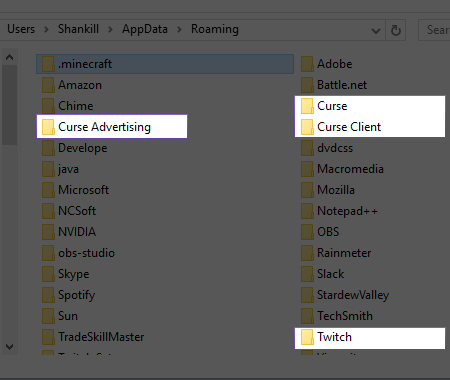The width and height of the screenshot is (450, 380).
Task: Select the Twitch folder icon
Action: [x=307, y=337]
